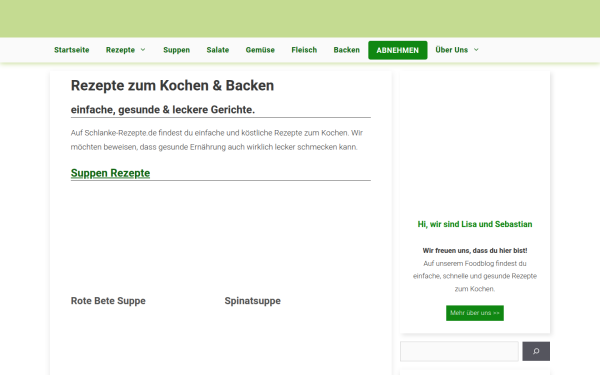600x375 pixels.
Task: Open Gemüse in the navigation bar
Action: tap(260, 50)
